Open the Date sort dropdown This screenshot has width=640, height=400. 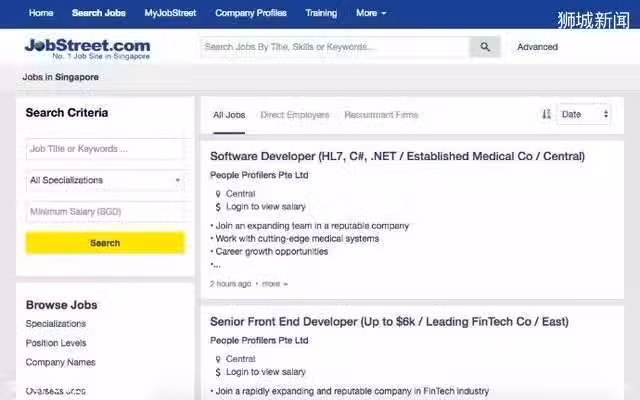click(x=584, y=114)
